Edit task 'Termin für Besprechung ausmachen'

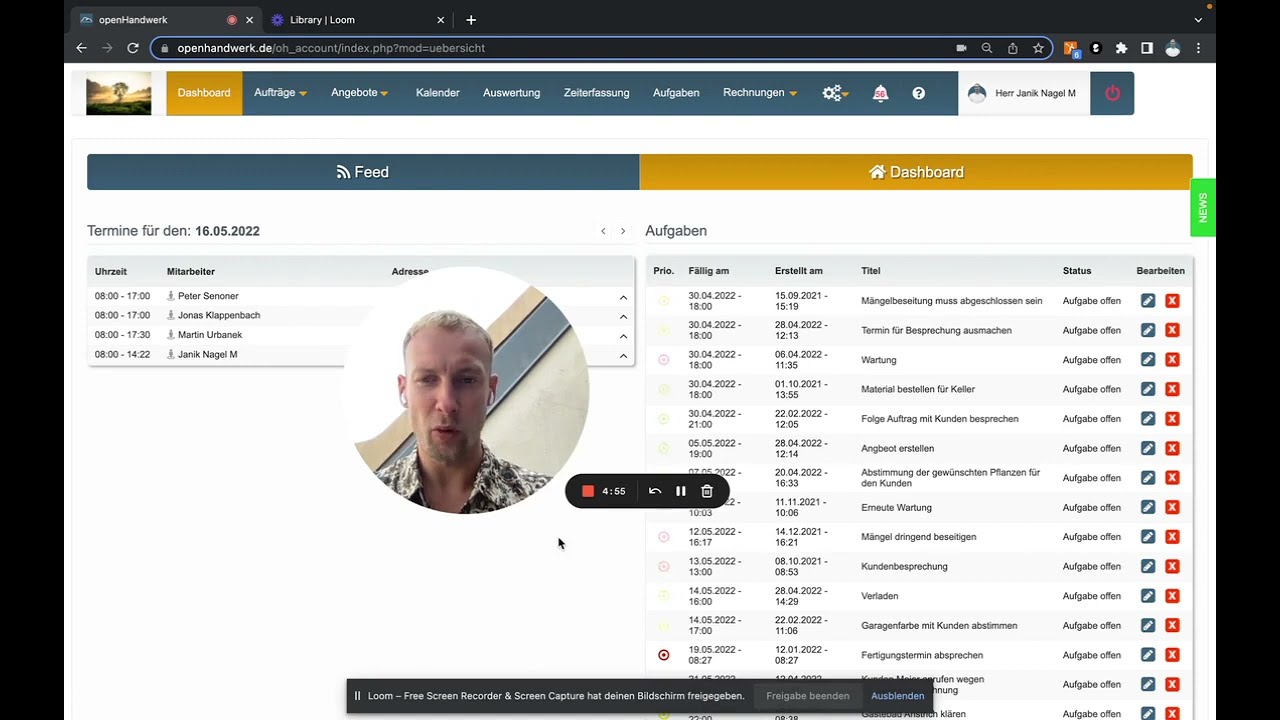1148,330
